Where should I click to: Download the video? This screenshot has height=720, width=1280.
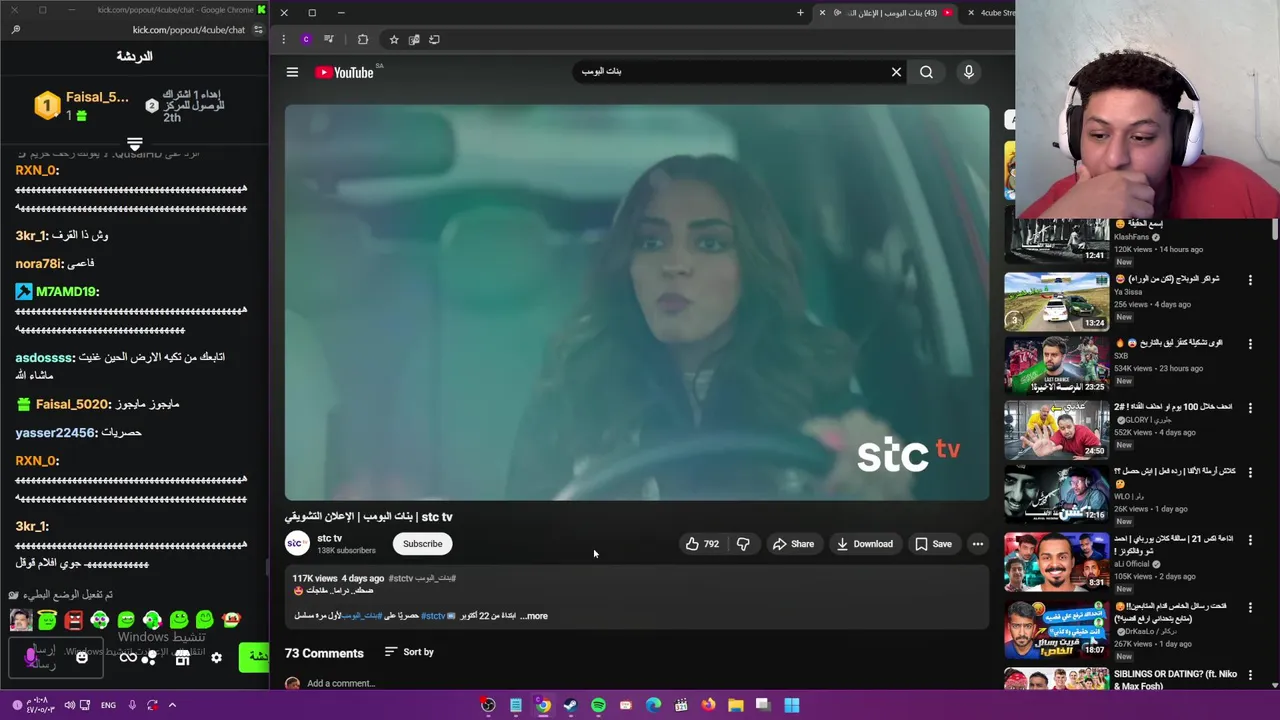click(865, 544)
